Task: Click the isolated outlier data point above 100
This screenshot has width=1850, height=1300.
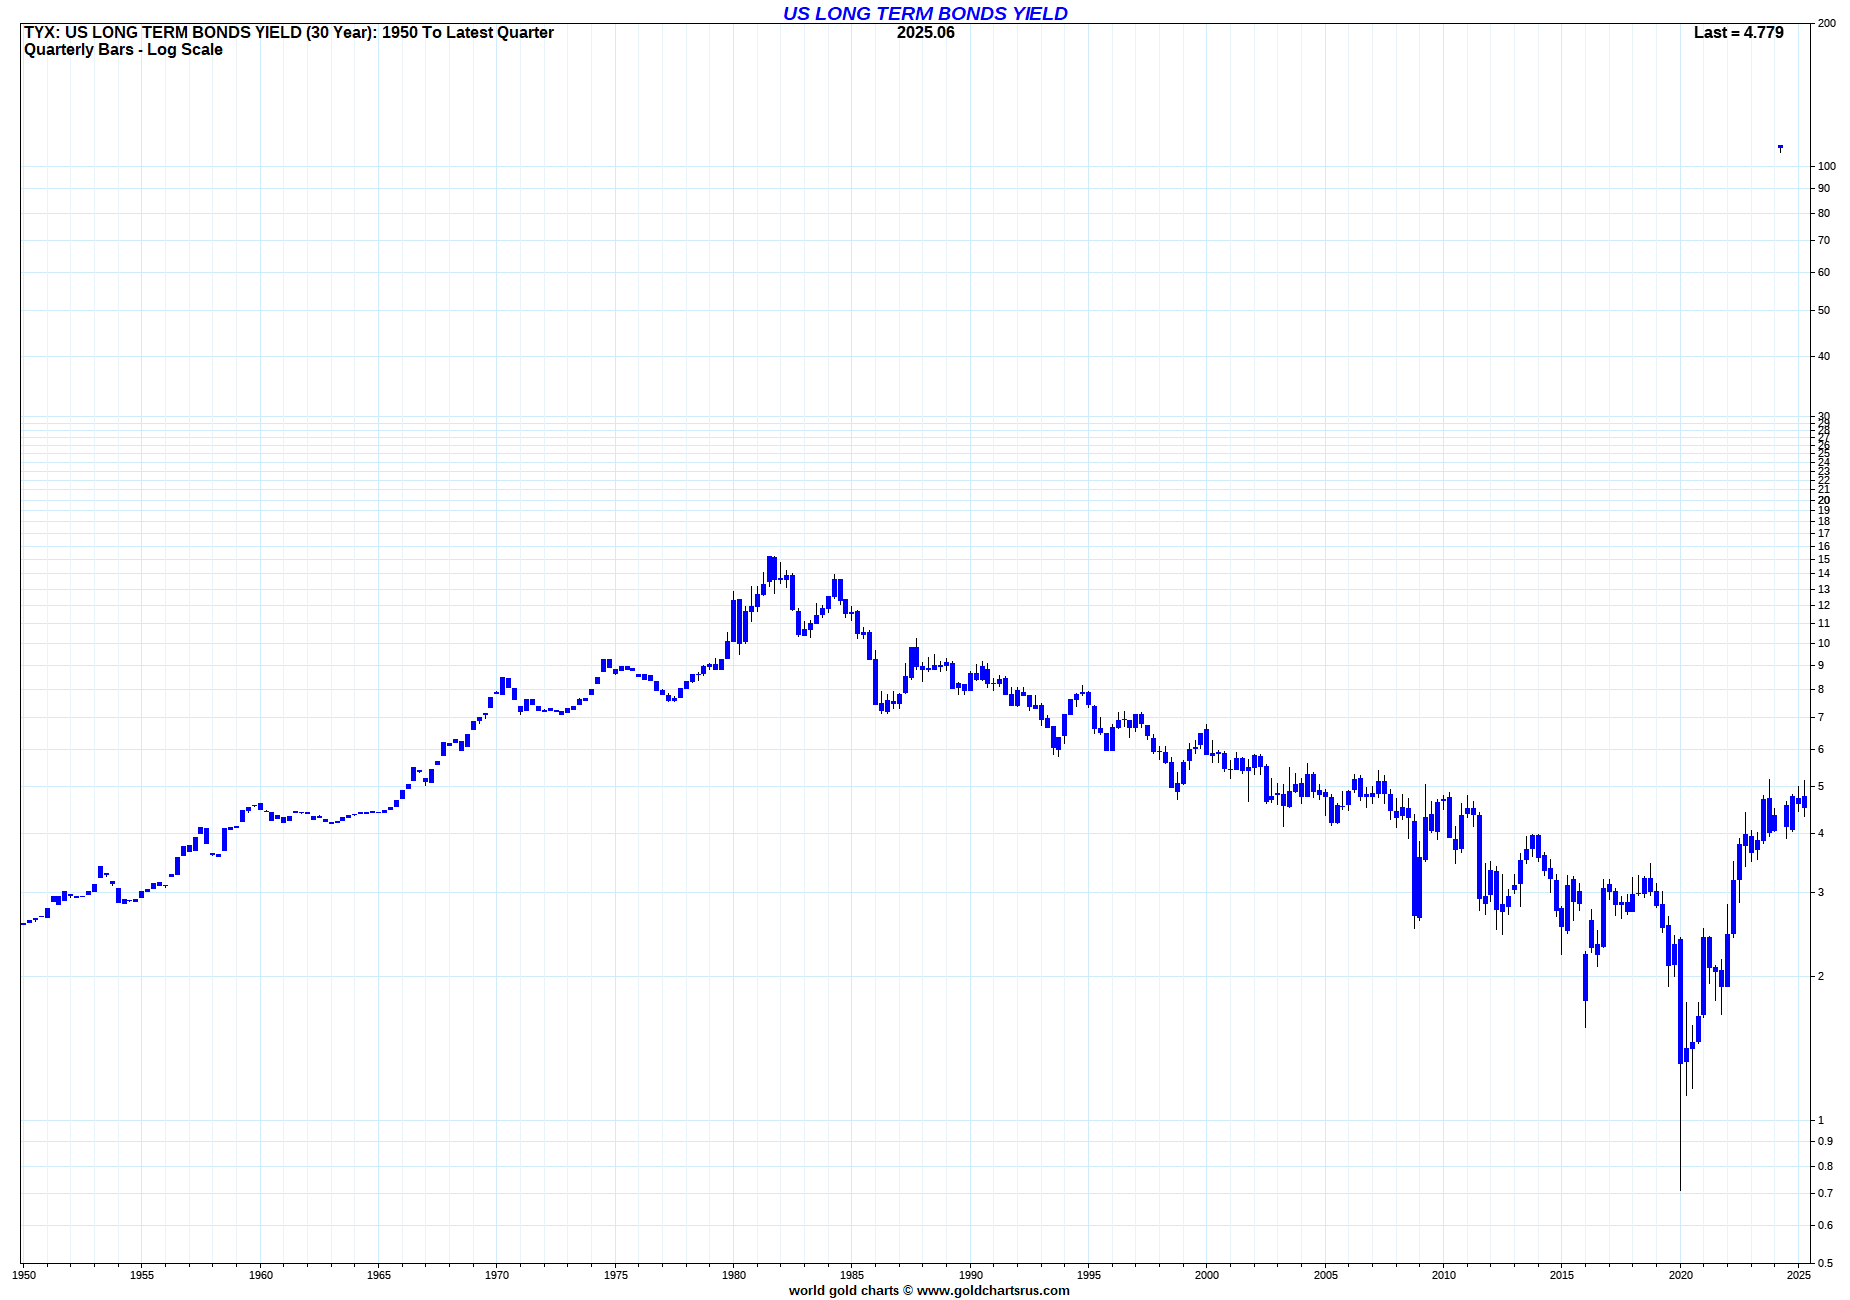Action: coord(1780,148)
